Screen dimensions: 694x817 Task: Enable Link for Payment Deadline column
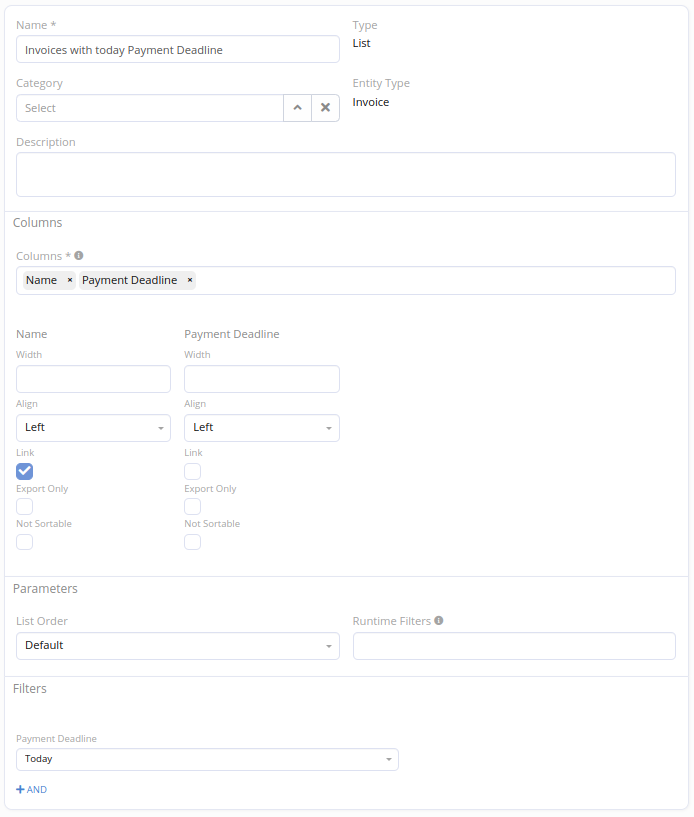pos(193,471)
